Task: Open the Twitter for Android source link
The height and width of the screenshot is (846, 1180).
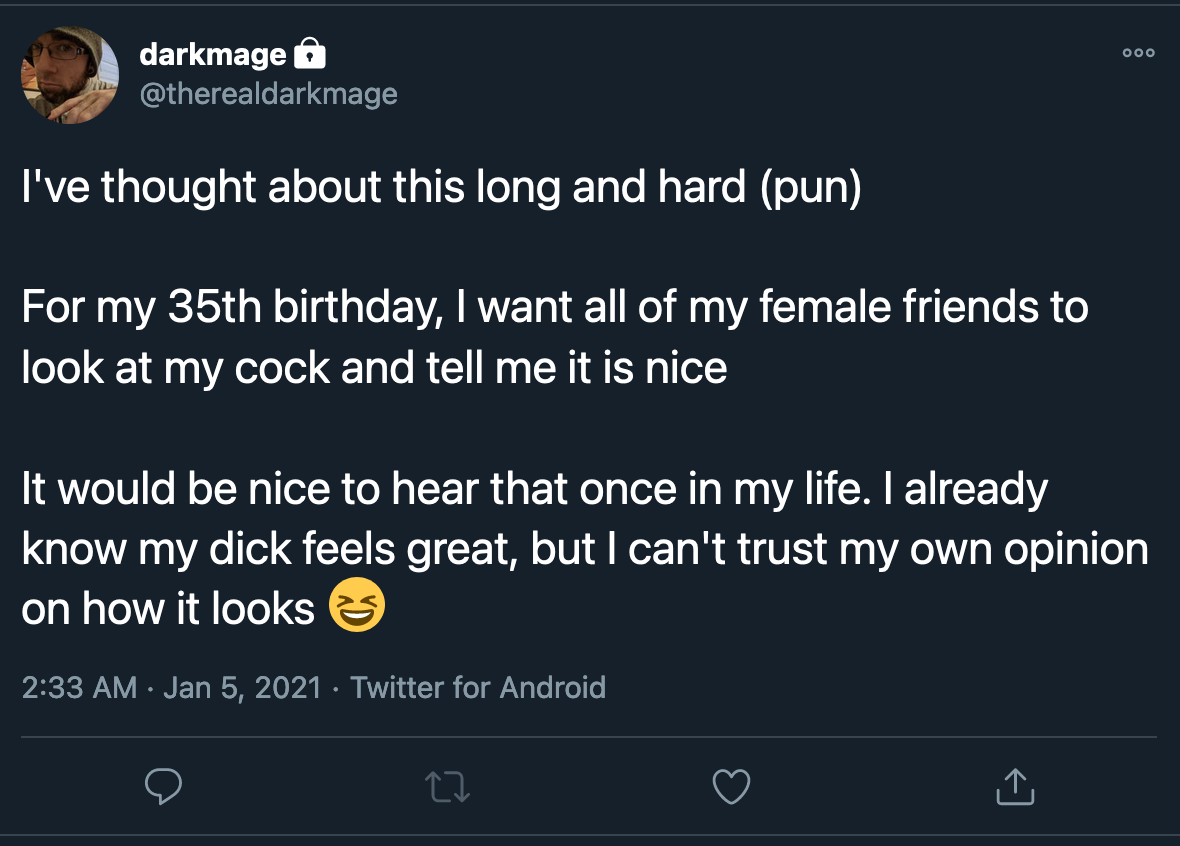Action: coord(478,687)
